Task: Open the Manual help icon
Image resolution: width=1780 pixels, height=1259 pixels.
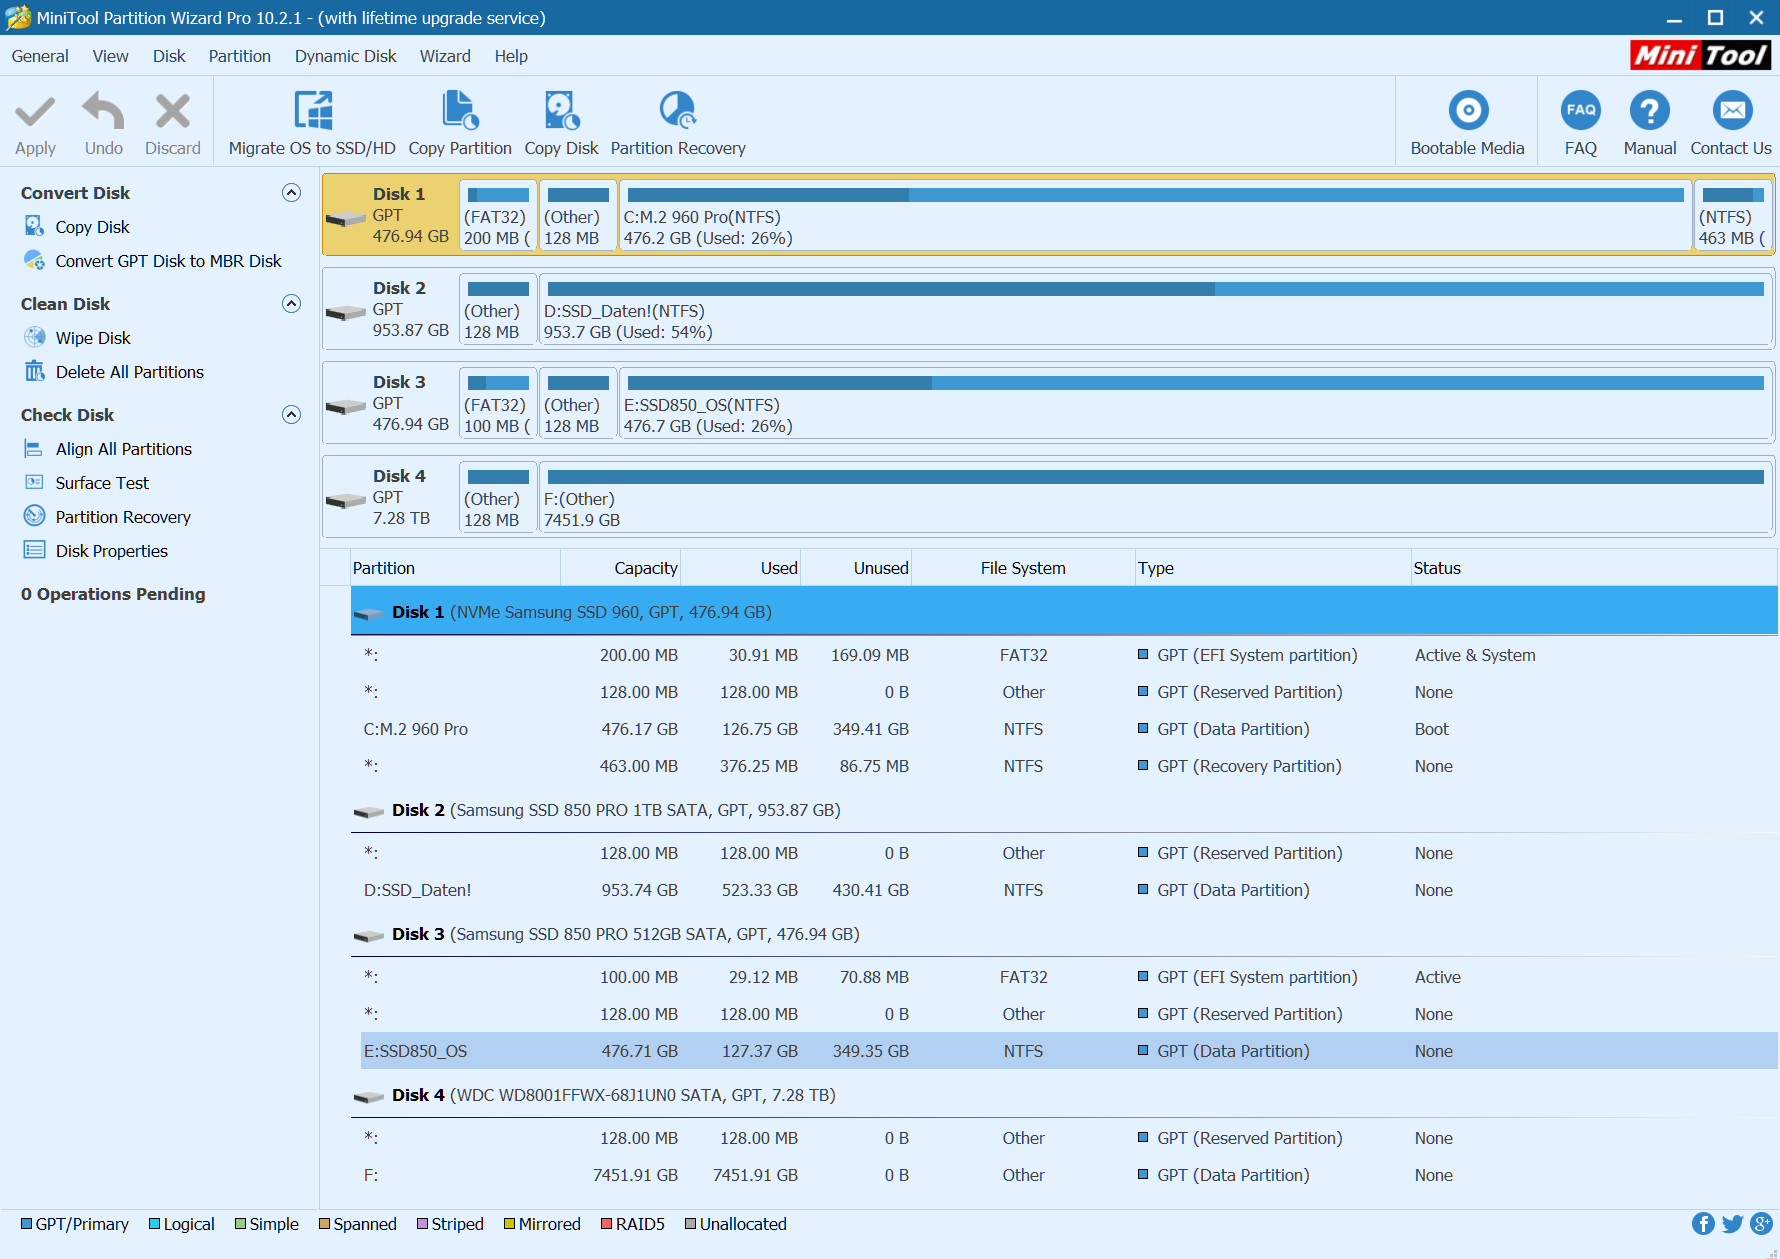Action: click(x=1650, y=110)
